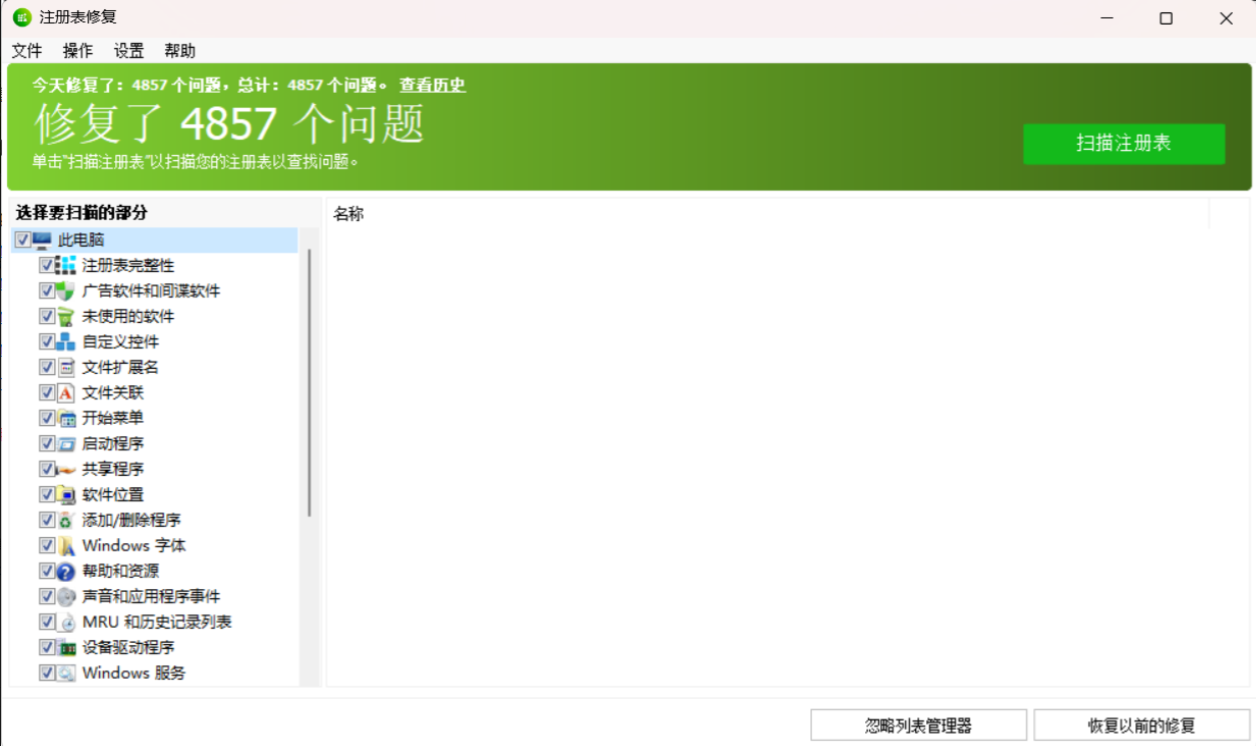Toggle the 文件扩展名 checkbox
1256x746 pixels.
[47, 367]
